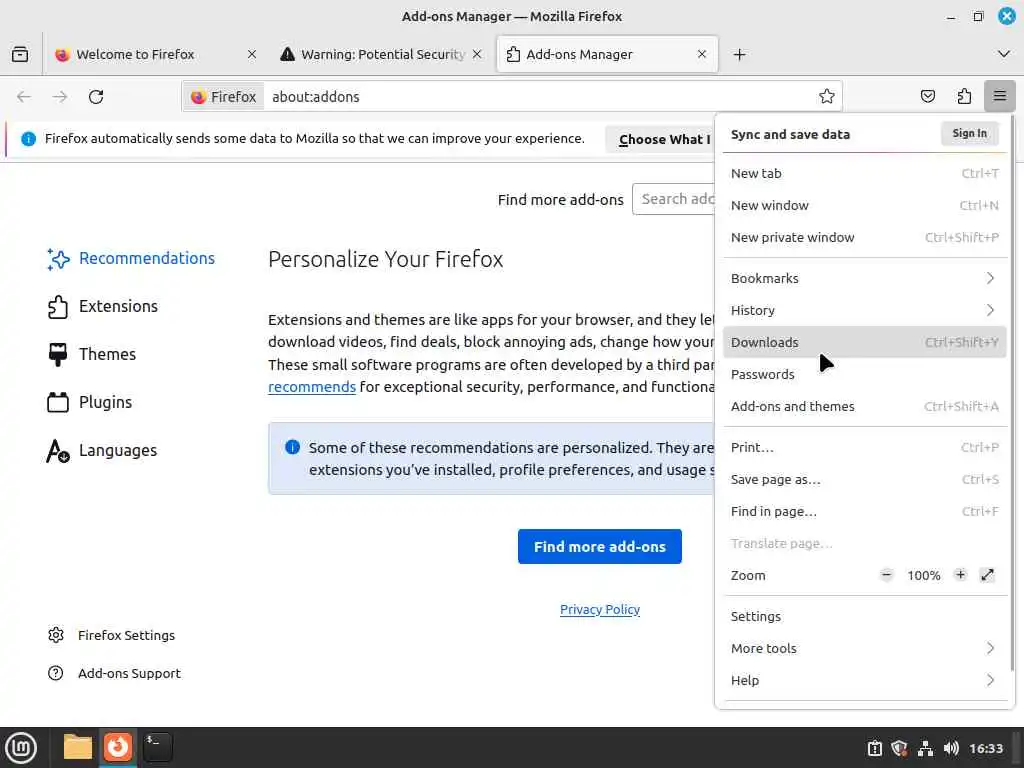Switch to Warning: Potential Security tab
This screenshot has width=1024, height=768.
click(x=382, y=54)
